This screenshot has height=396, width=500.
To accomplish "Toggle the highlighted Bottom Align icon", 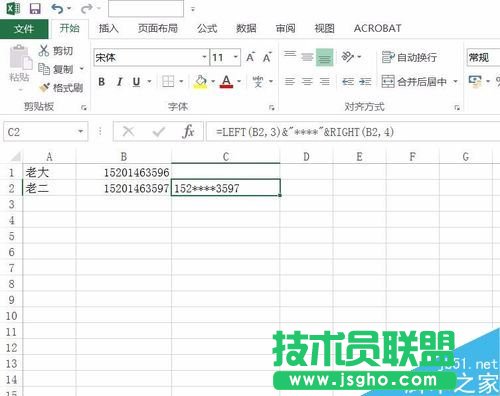I will point(325,57).
